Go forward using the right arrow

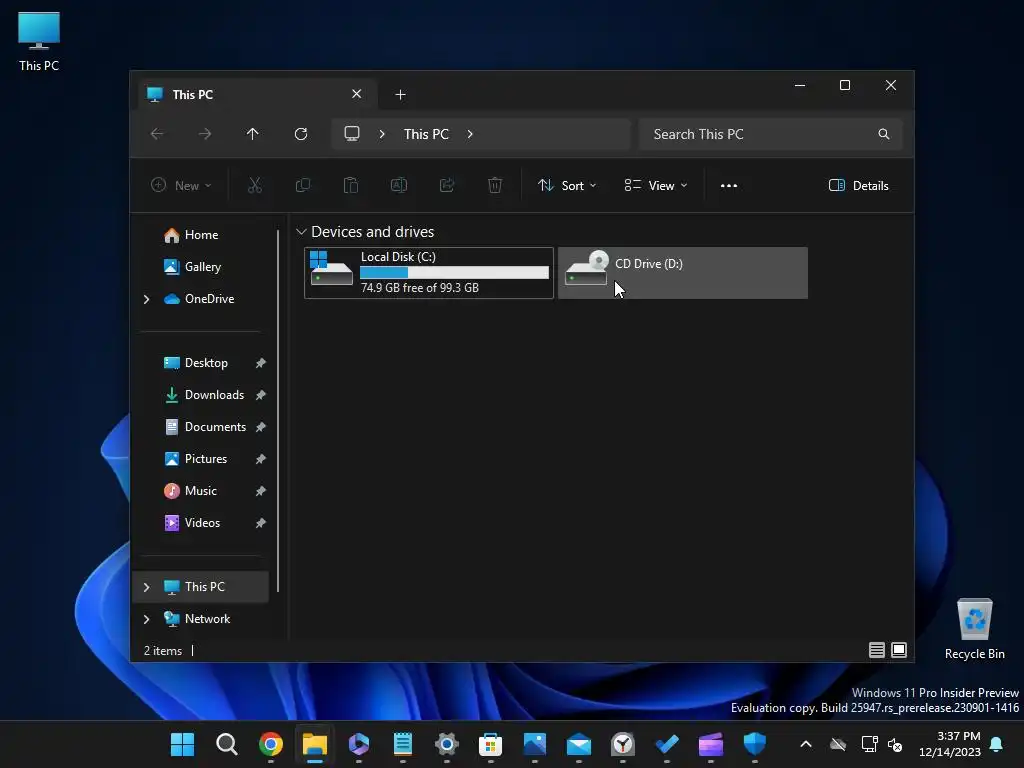[x=204, y=134]
